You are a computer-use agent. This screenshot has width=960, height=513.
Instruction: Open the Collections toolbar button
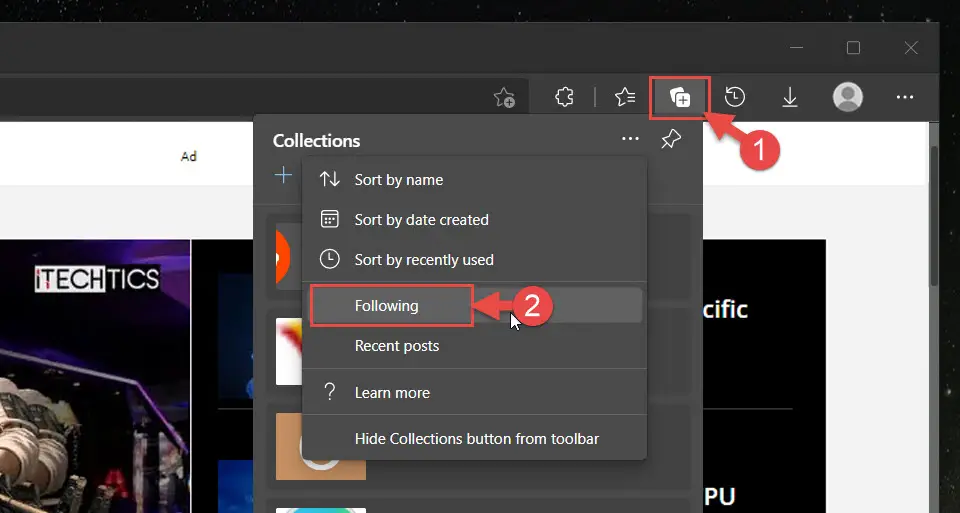(x=680, y=97)
